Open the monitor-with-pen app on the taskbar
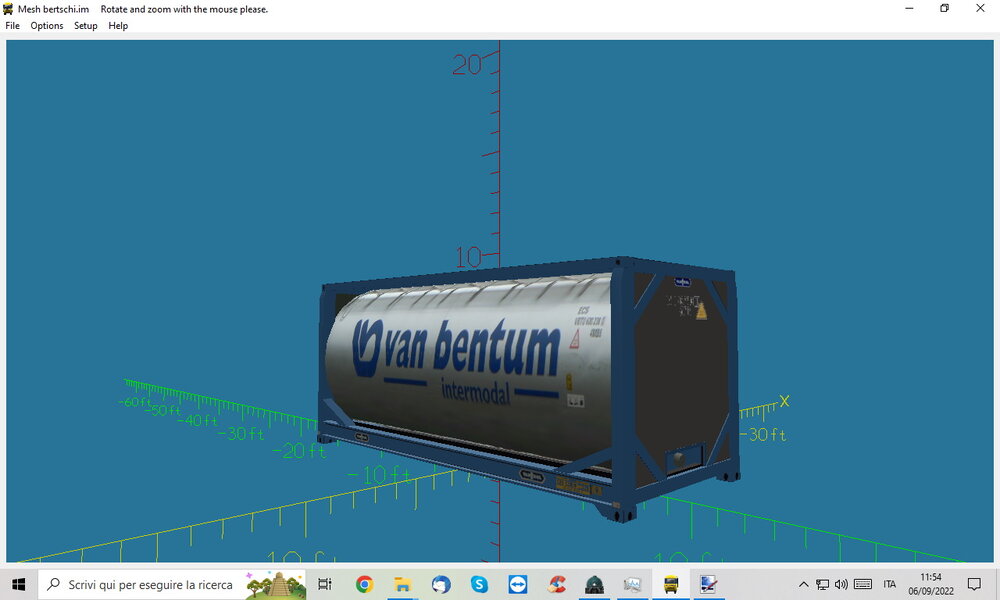This screenshot has height=600, width=1000. click(708, 584)
